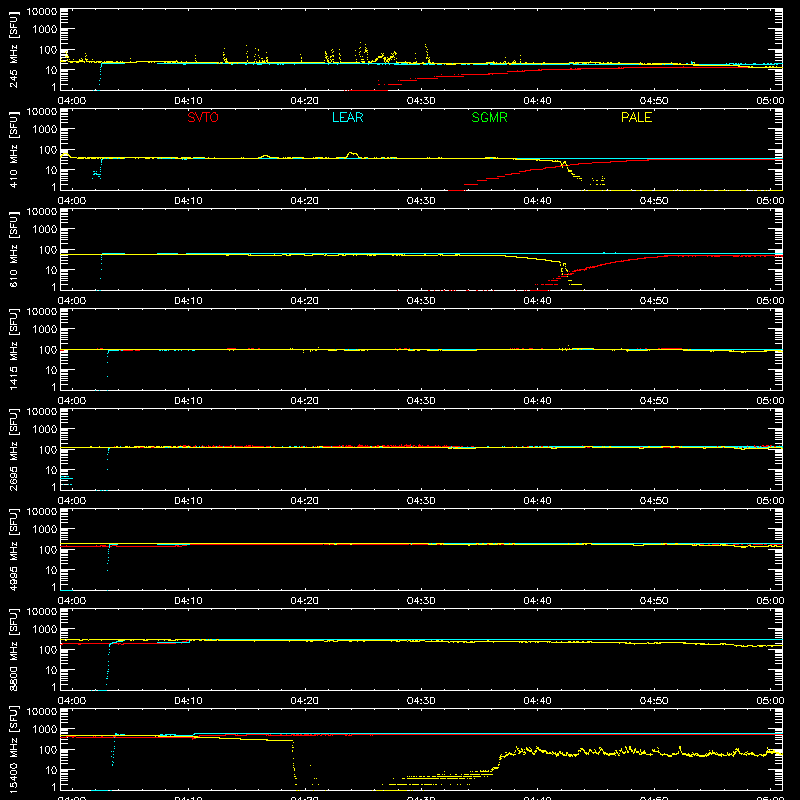The height and width of the screenshot is (800, 800).
Task: Click the green SGMR legend label
Action: (489, 117)
